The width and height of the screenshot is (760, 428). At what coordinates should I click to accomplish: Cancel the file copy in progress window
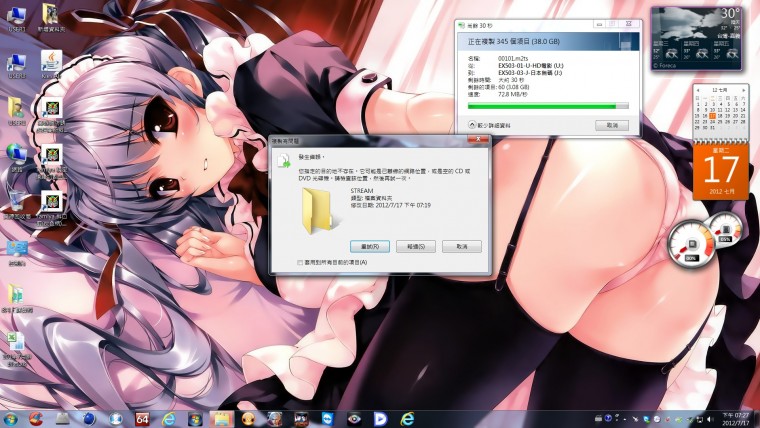click(x=612, y=125)
